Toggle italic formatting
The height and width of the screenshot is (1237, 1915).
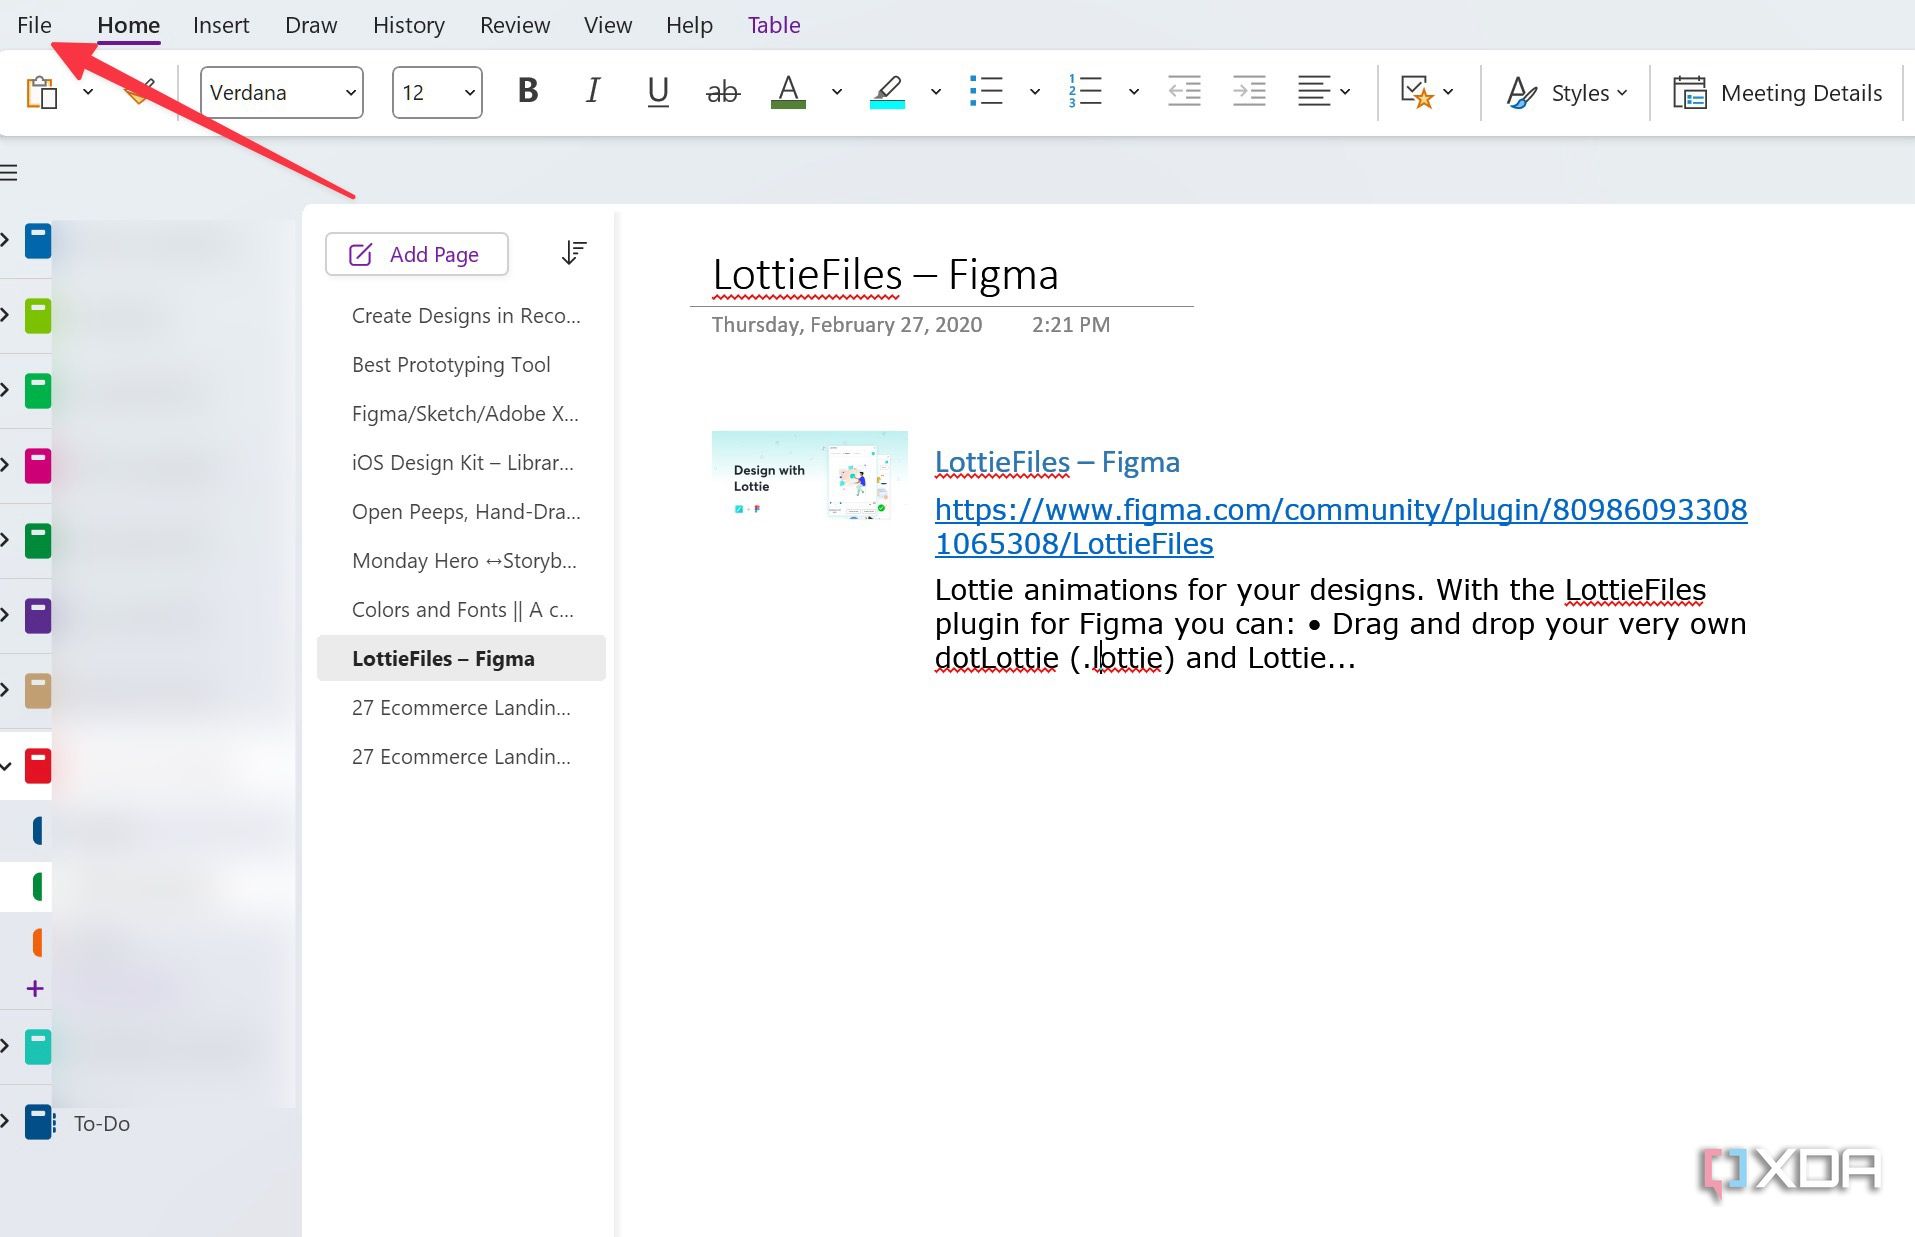pyautogui.click(x=592, y=91)
